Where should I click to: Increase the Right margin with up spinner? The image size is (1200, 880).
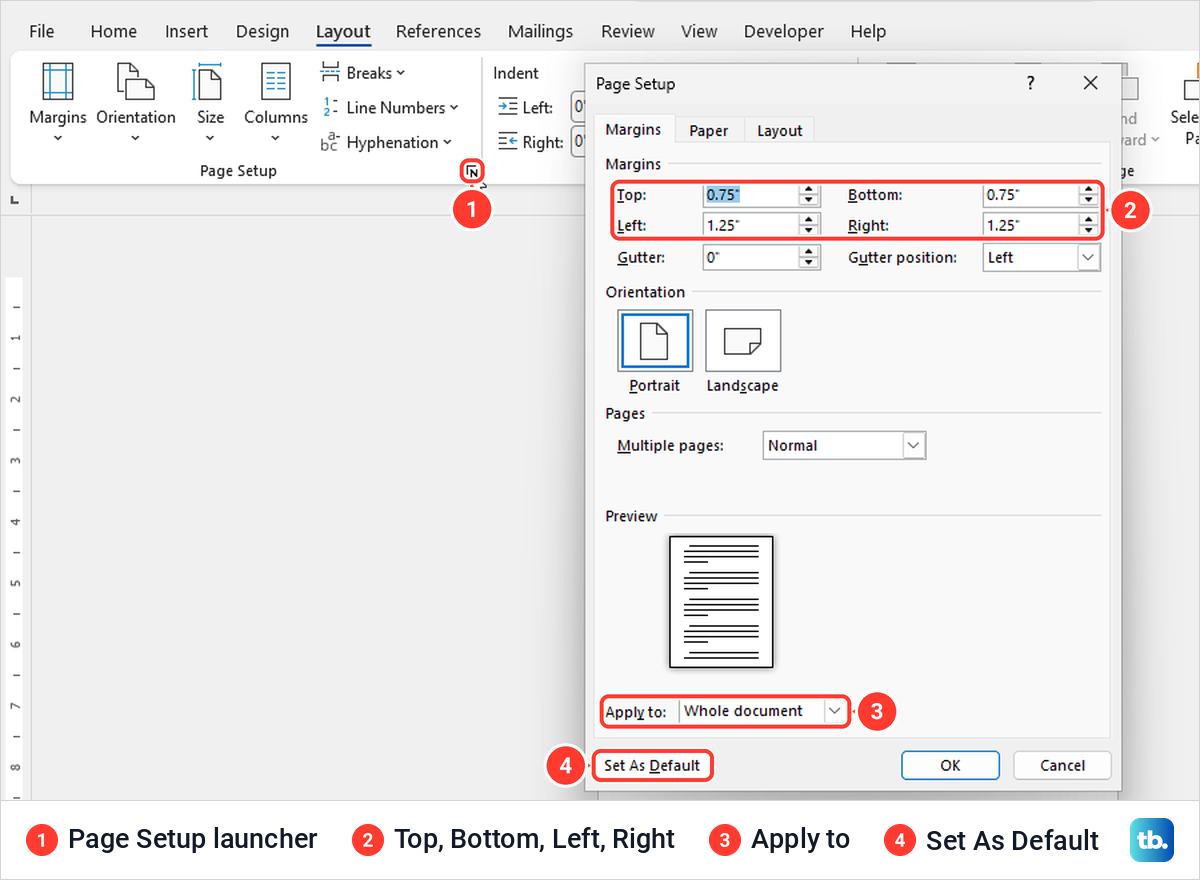click(1089, 220)
